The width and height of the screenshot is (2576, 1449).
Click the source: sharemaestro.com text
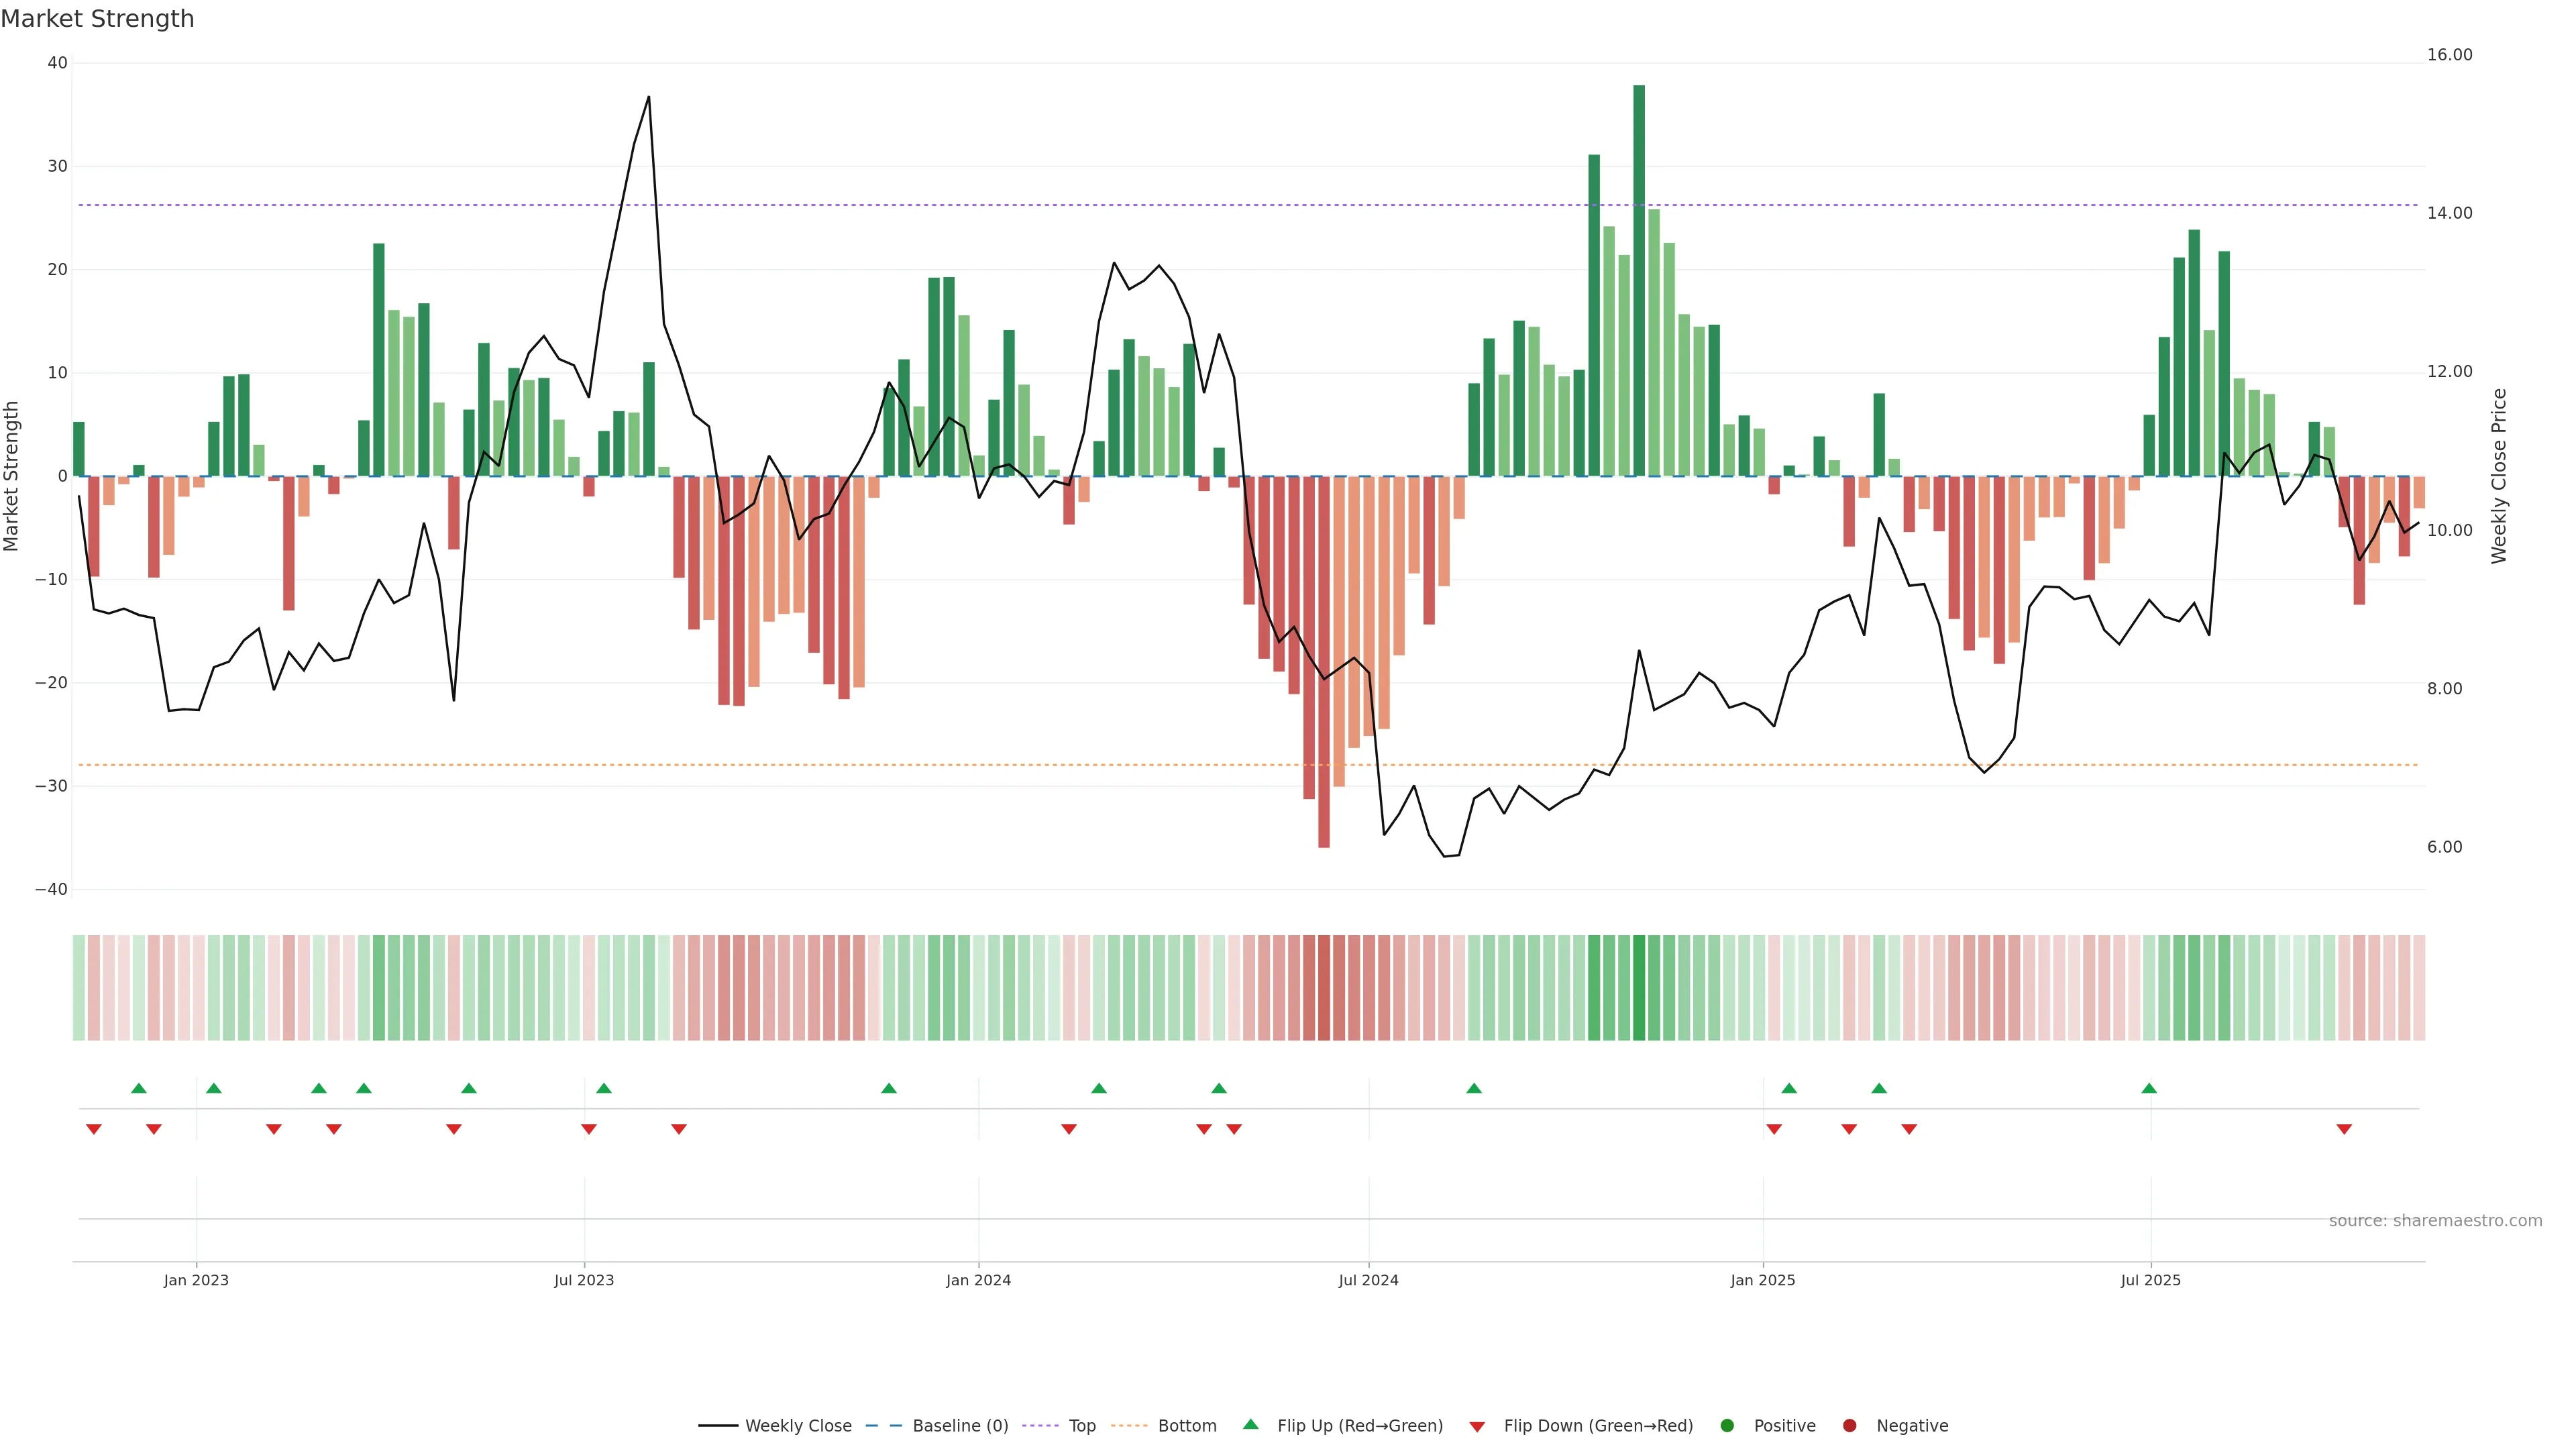[2435, 1220]
